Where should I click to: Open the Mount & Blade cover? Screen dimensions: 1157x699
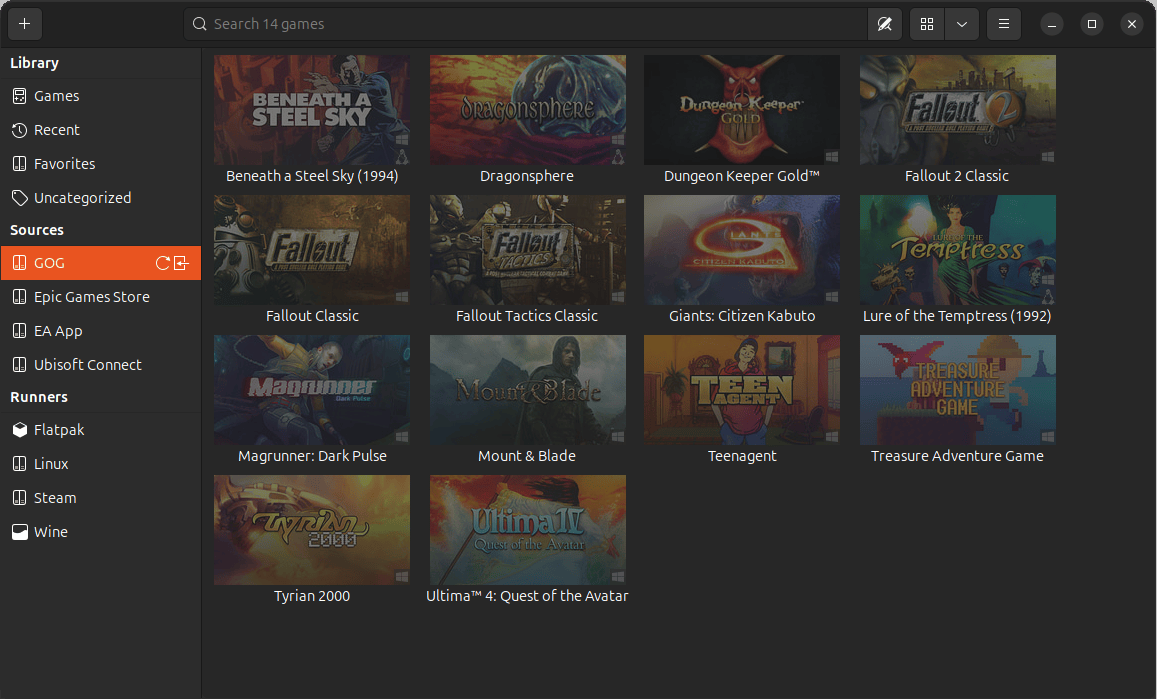[x=528, y=390]
